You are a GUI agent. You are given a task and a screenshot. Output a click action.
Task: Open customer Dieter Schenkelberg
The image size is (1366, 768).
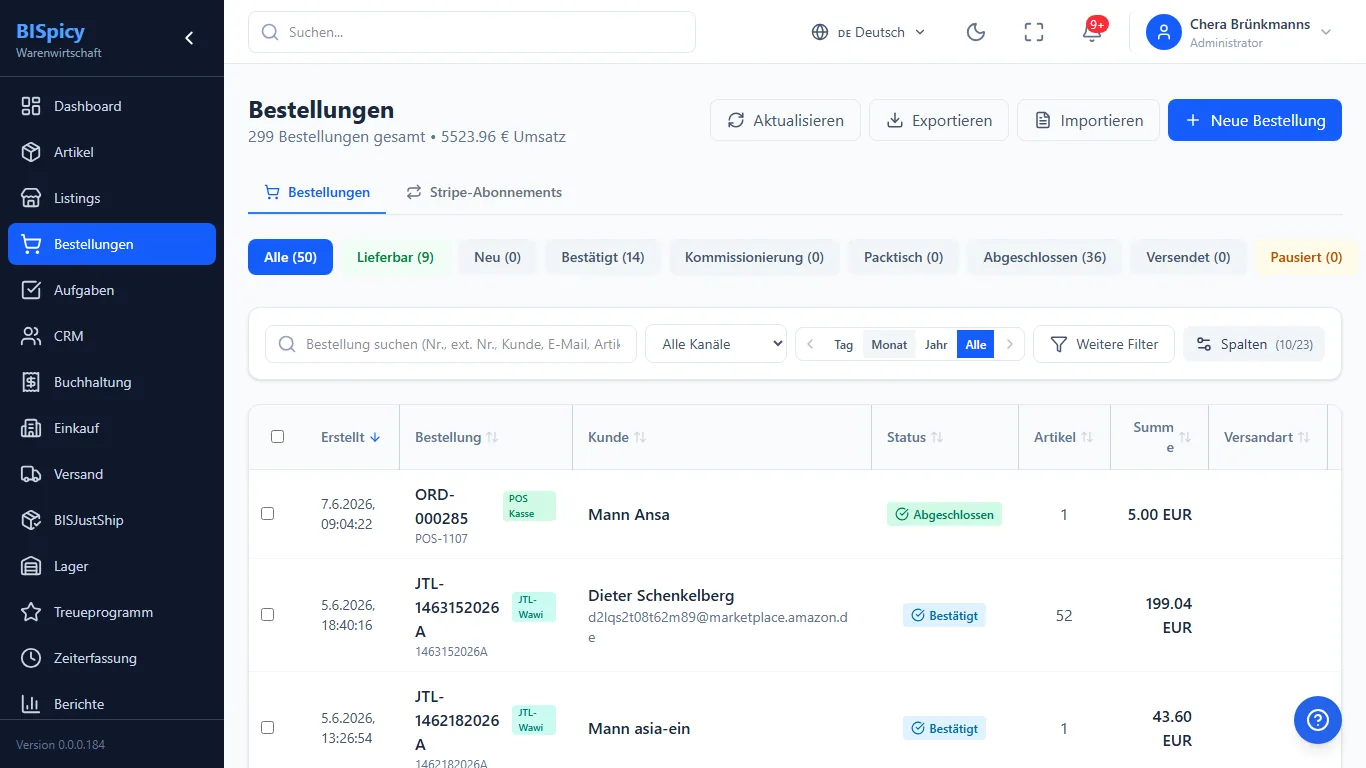click(661, 595)
